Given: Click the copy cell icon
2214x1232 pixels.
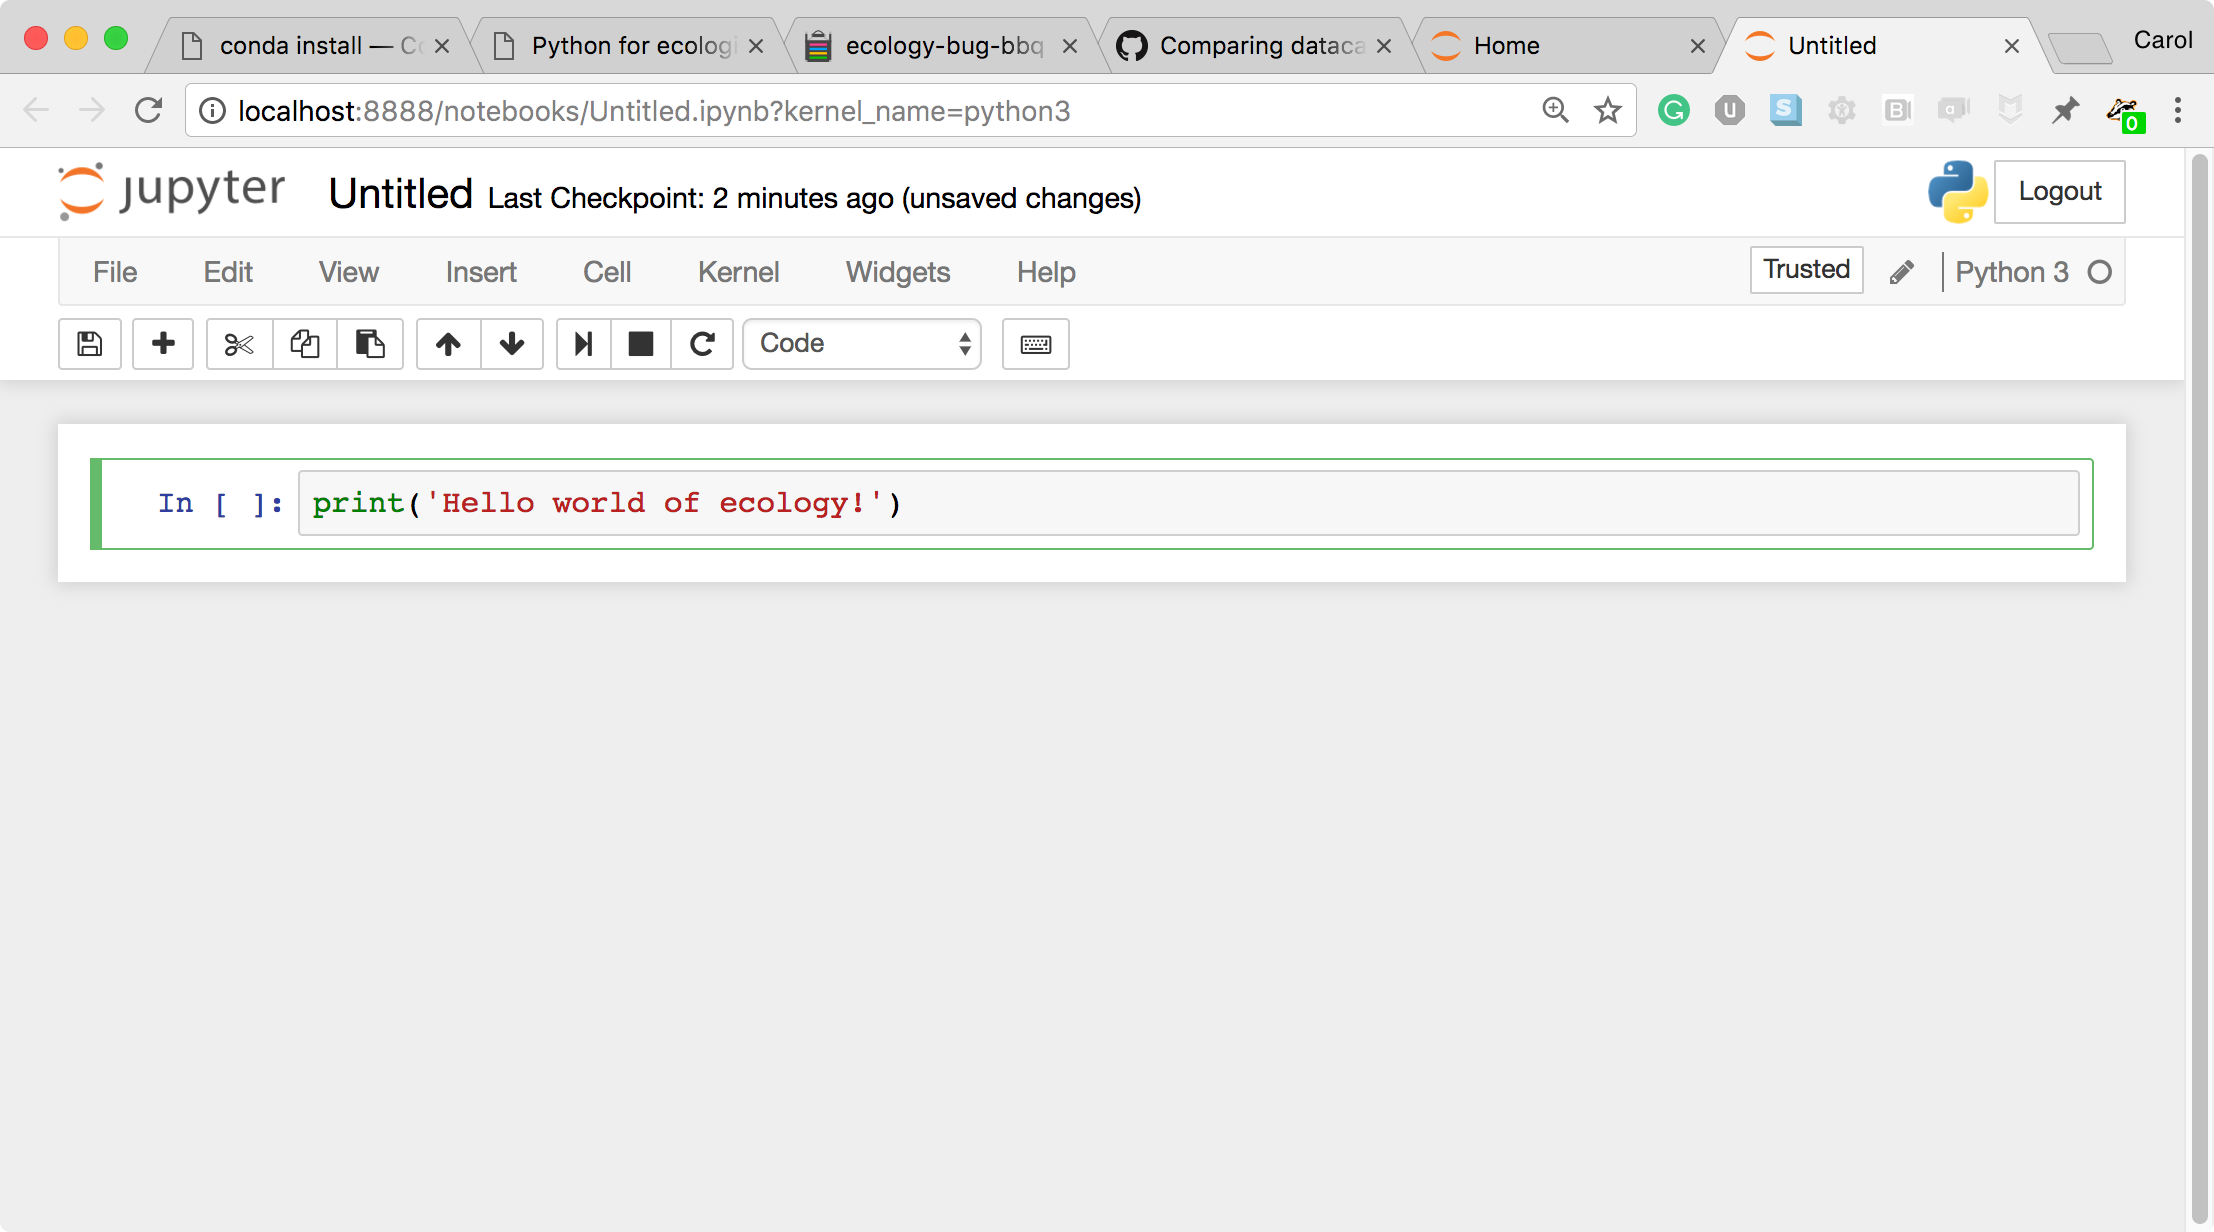Looking at the screenshot, I should 303,341.
